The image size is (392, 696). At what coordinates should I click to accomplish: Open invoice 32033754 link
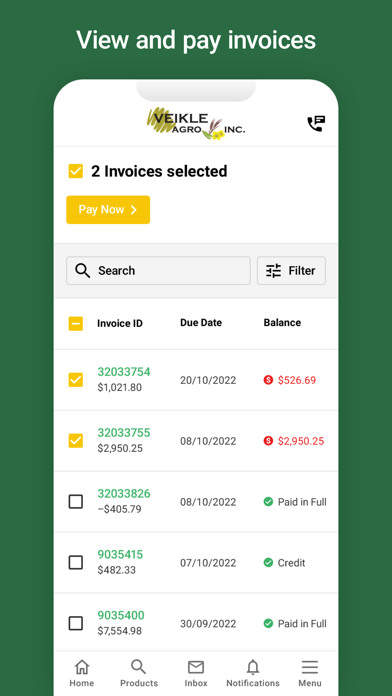(x=124, y=372)
